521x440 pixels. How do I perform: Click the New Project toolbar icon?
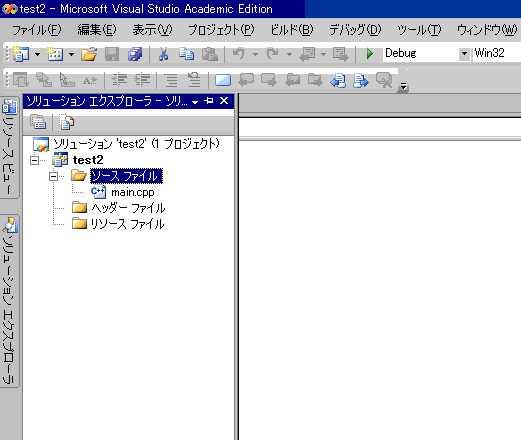20,54
